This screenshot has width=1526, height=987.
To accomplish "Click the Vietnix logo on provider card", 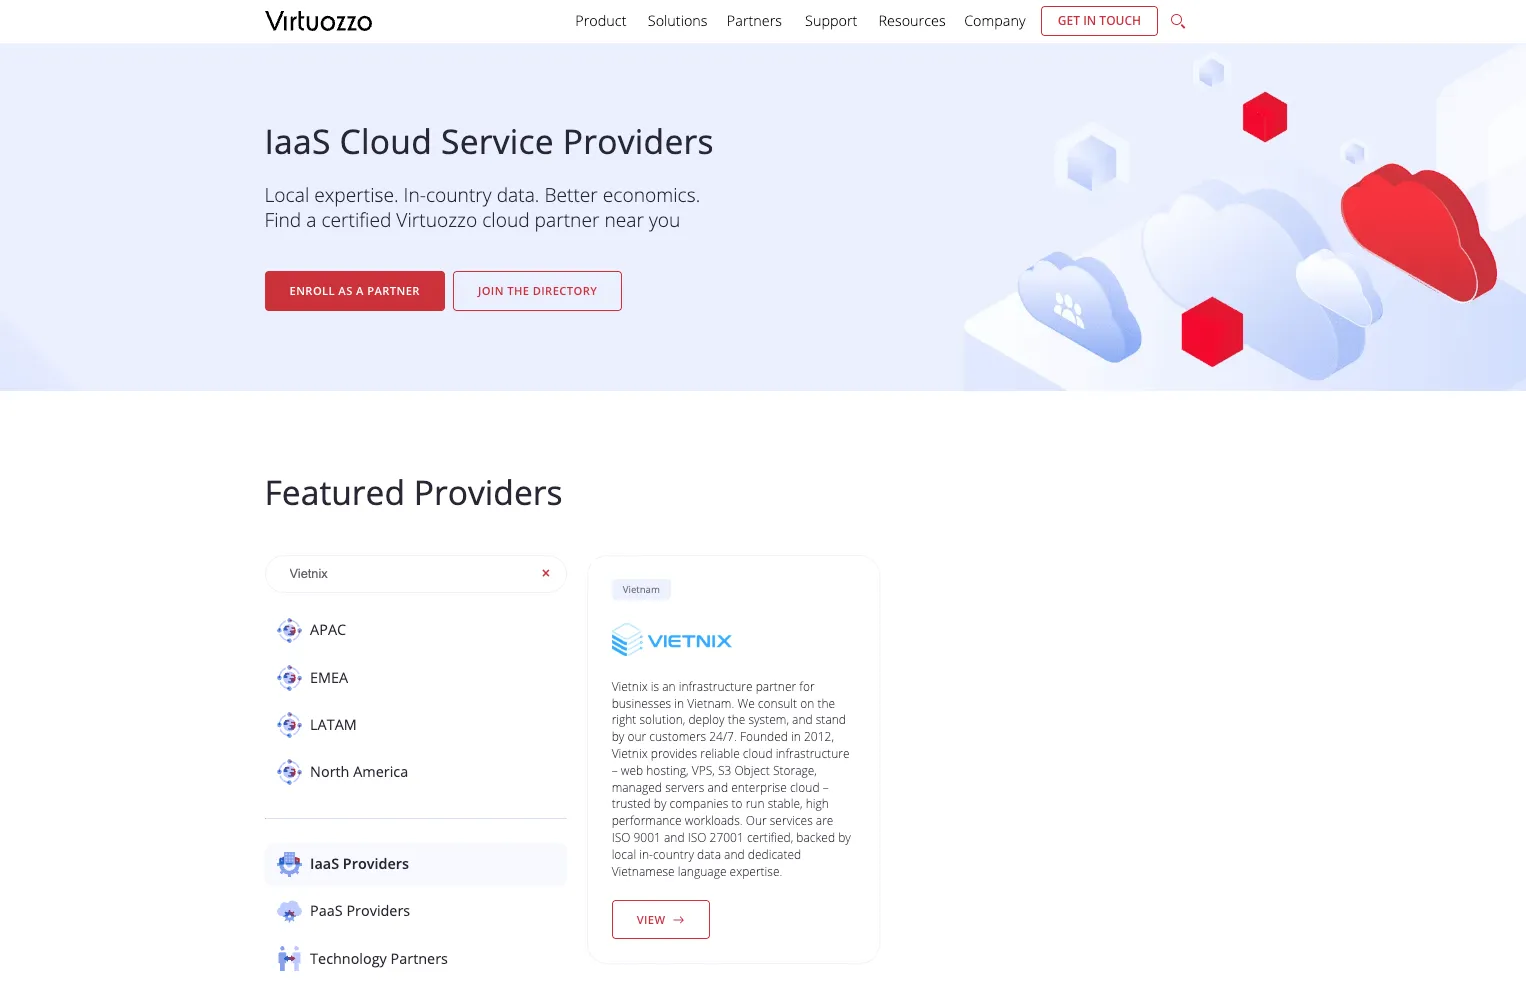I will tap(671, 640).
